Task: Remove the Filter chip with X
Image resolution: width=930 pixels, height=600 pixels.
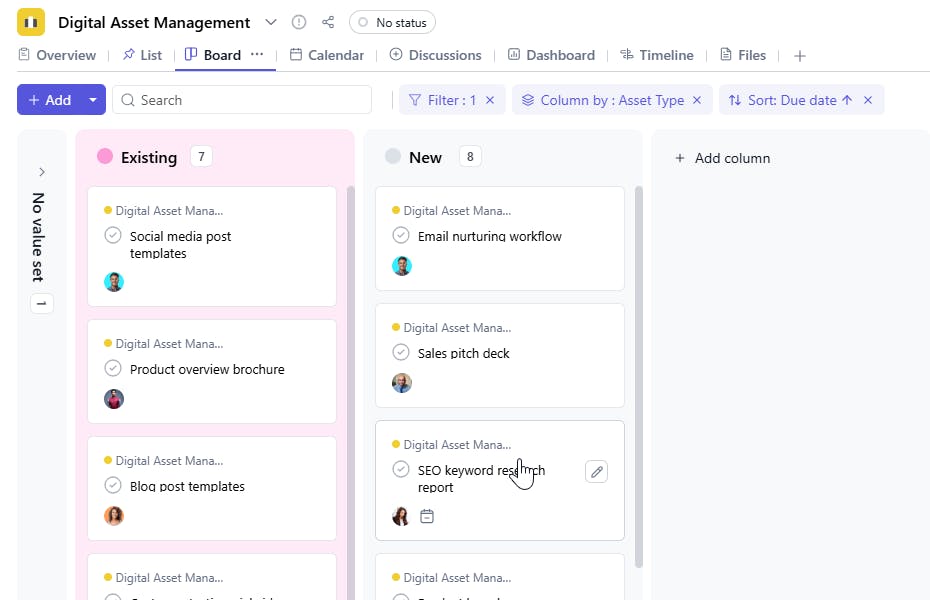Action: (490, 100)
